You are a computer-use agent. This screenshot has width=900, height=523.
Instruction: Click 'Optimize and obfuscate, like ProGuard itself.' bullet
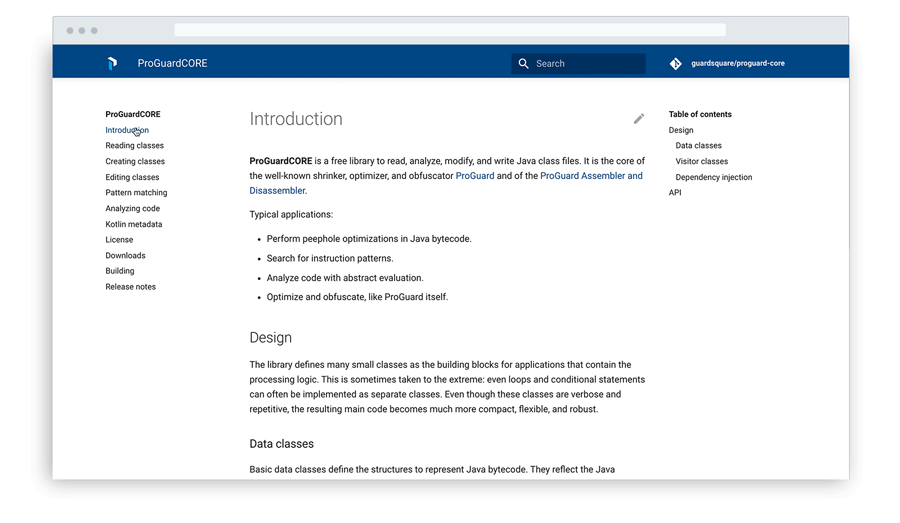[x=357, y=297]
